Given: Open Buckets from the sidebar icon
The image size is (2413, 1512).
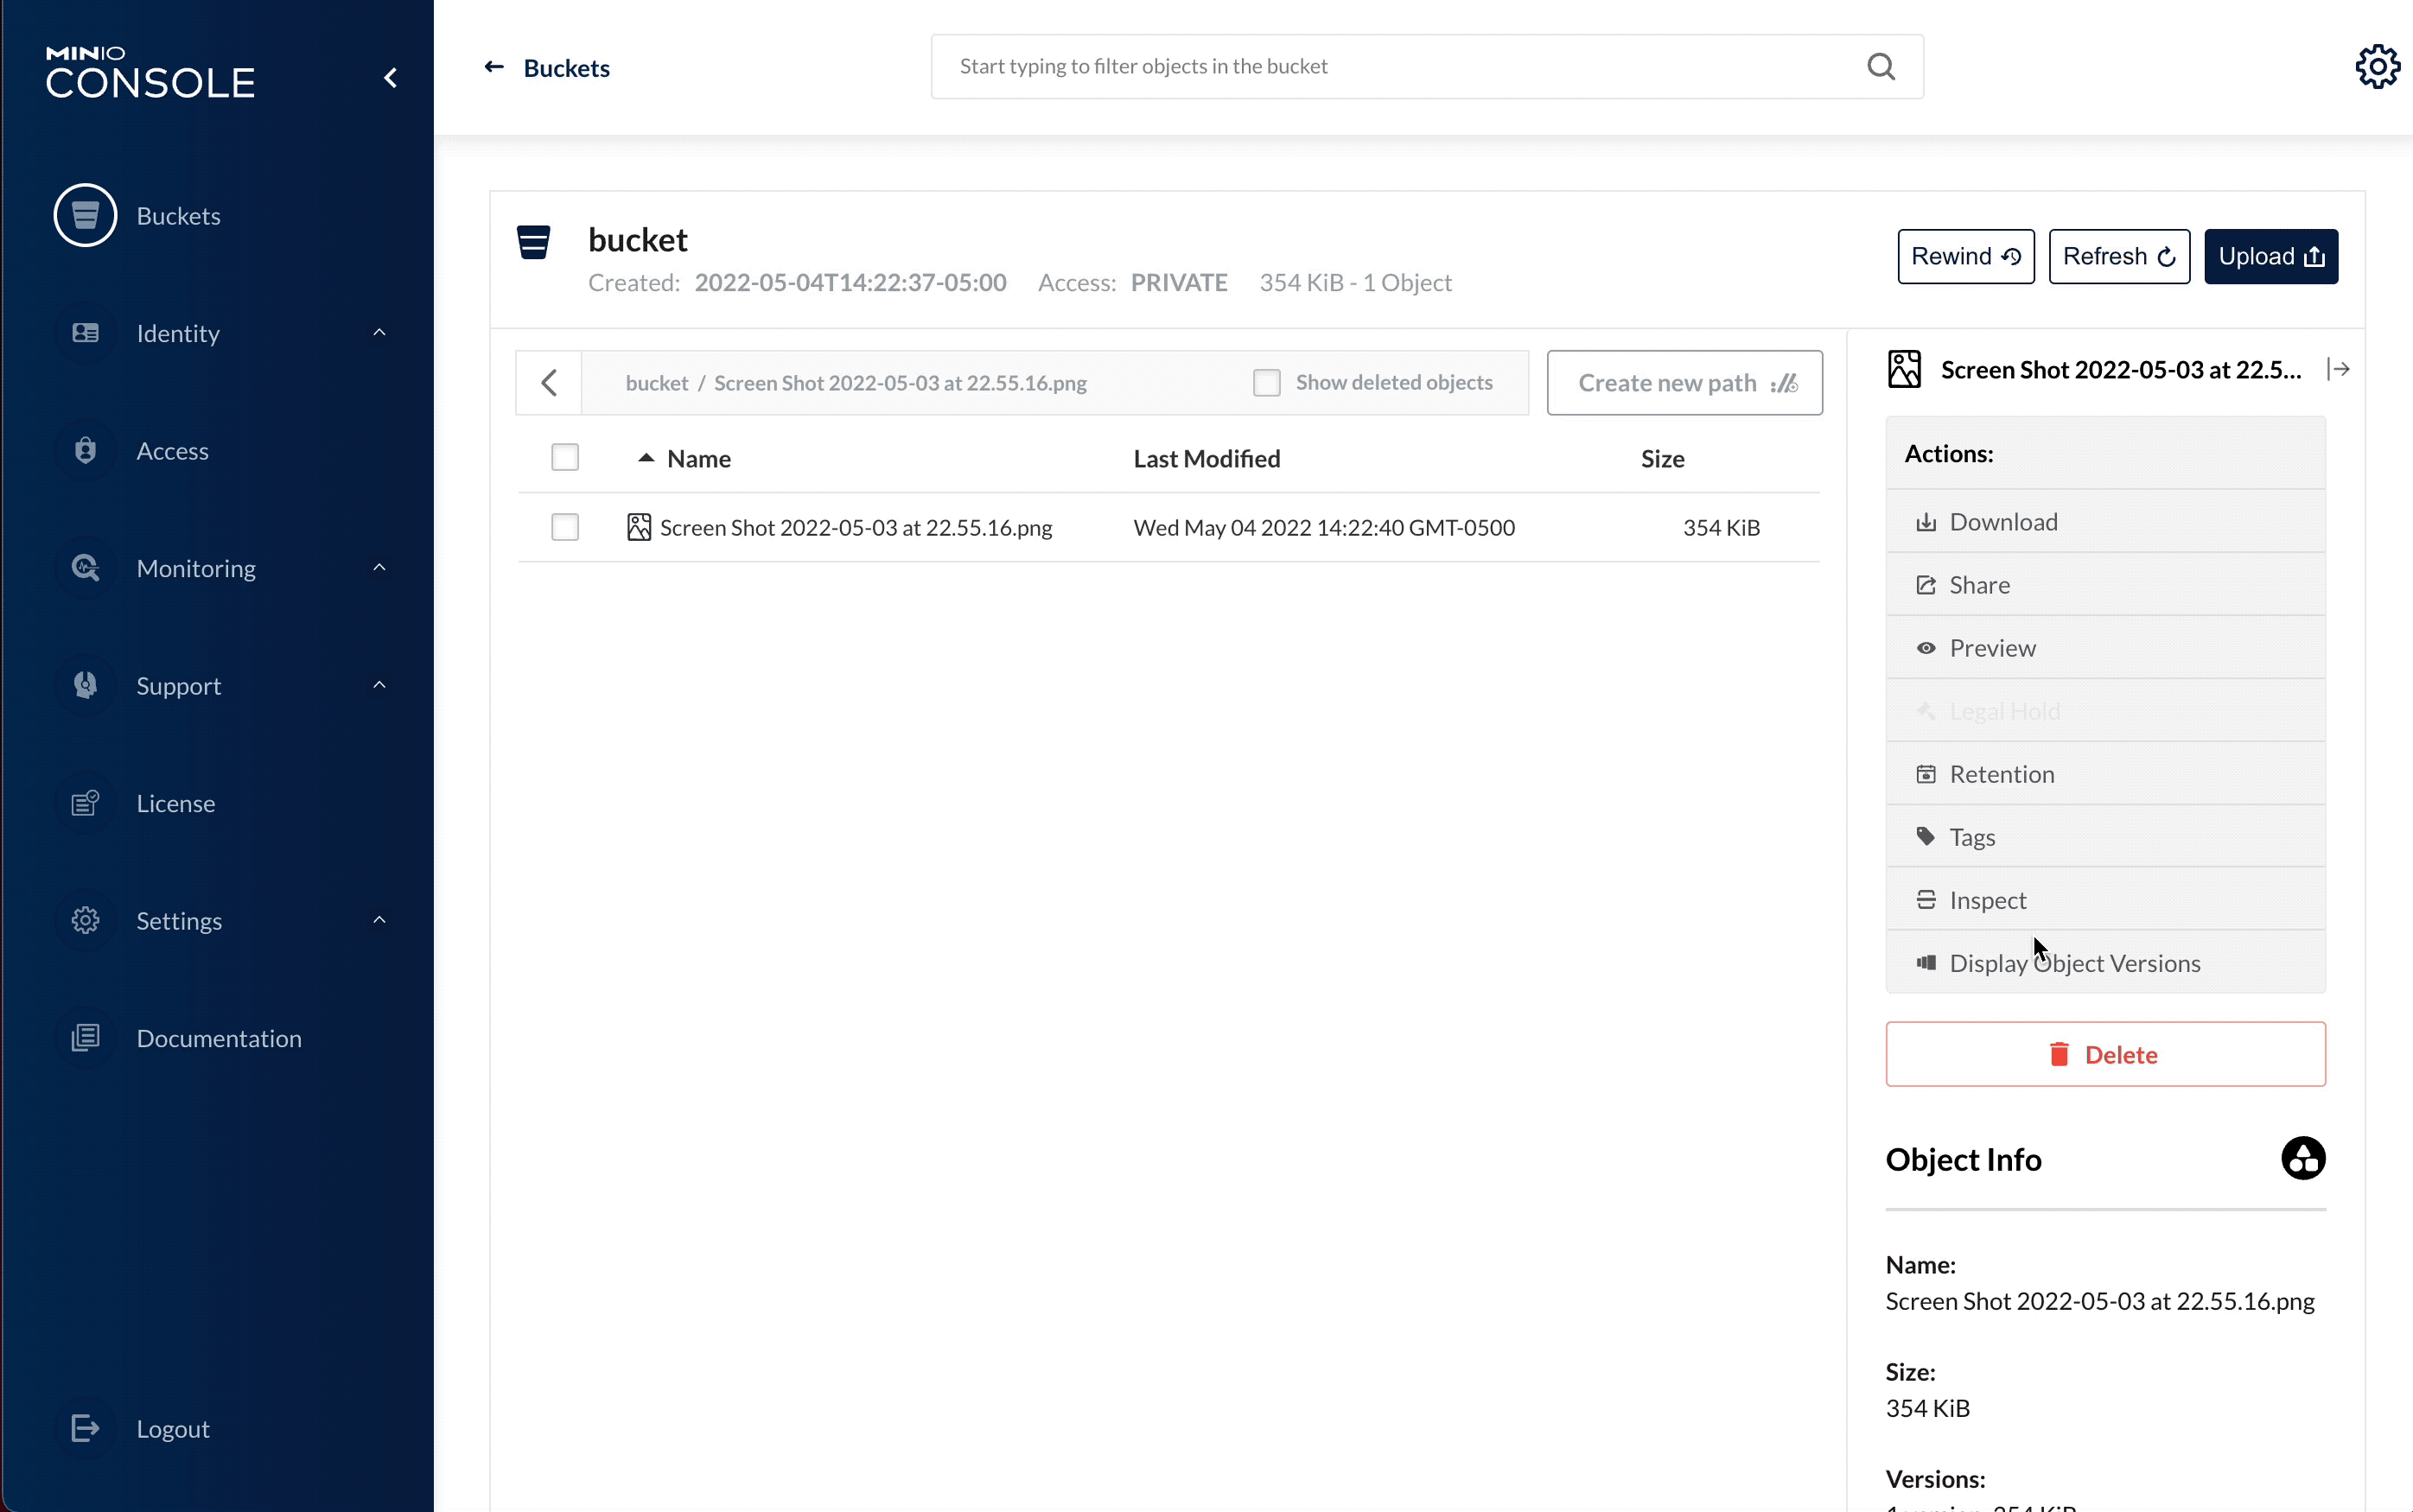Looking at the screenshot, I should click(86, 215).
